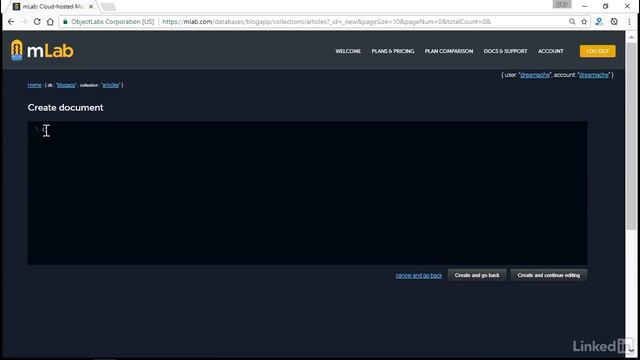
Task: Open the blue person extension icon
Action: 599,22
